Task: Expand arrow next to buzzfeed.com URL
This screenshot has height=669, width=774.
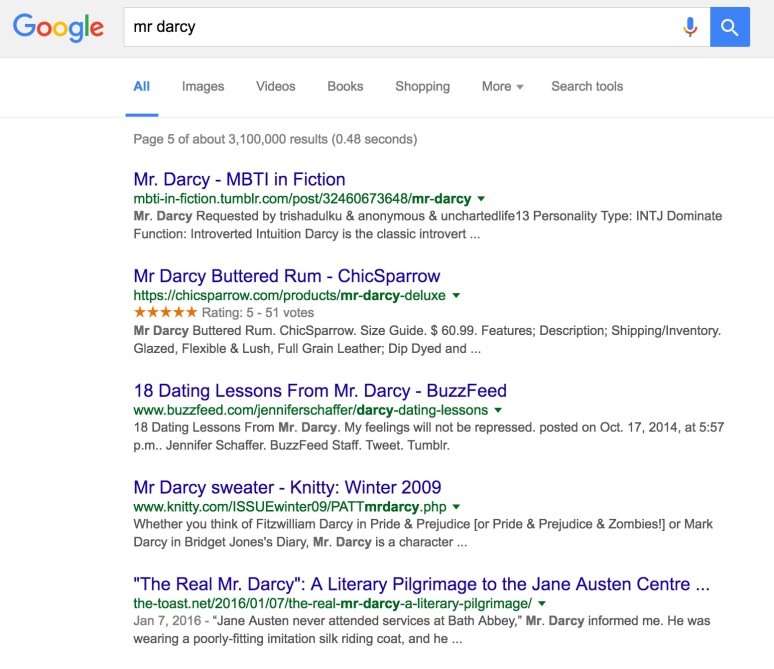Action: tap(498, 410)
